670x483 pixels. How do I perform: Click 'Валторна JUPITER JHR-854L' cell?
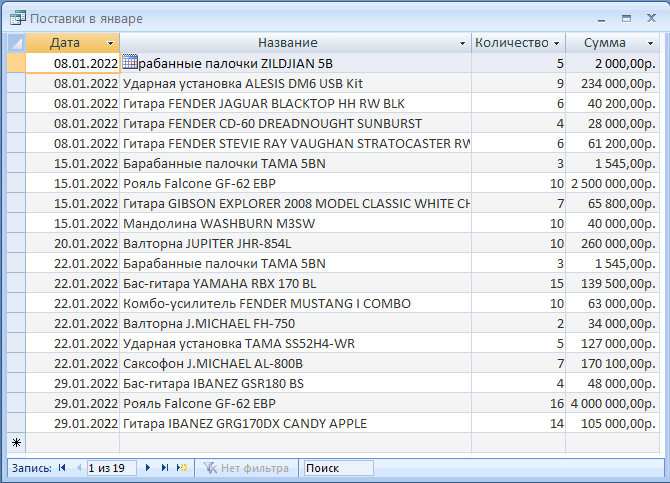[295, 243]
